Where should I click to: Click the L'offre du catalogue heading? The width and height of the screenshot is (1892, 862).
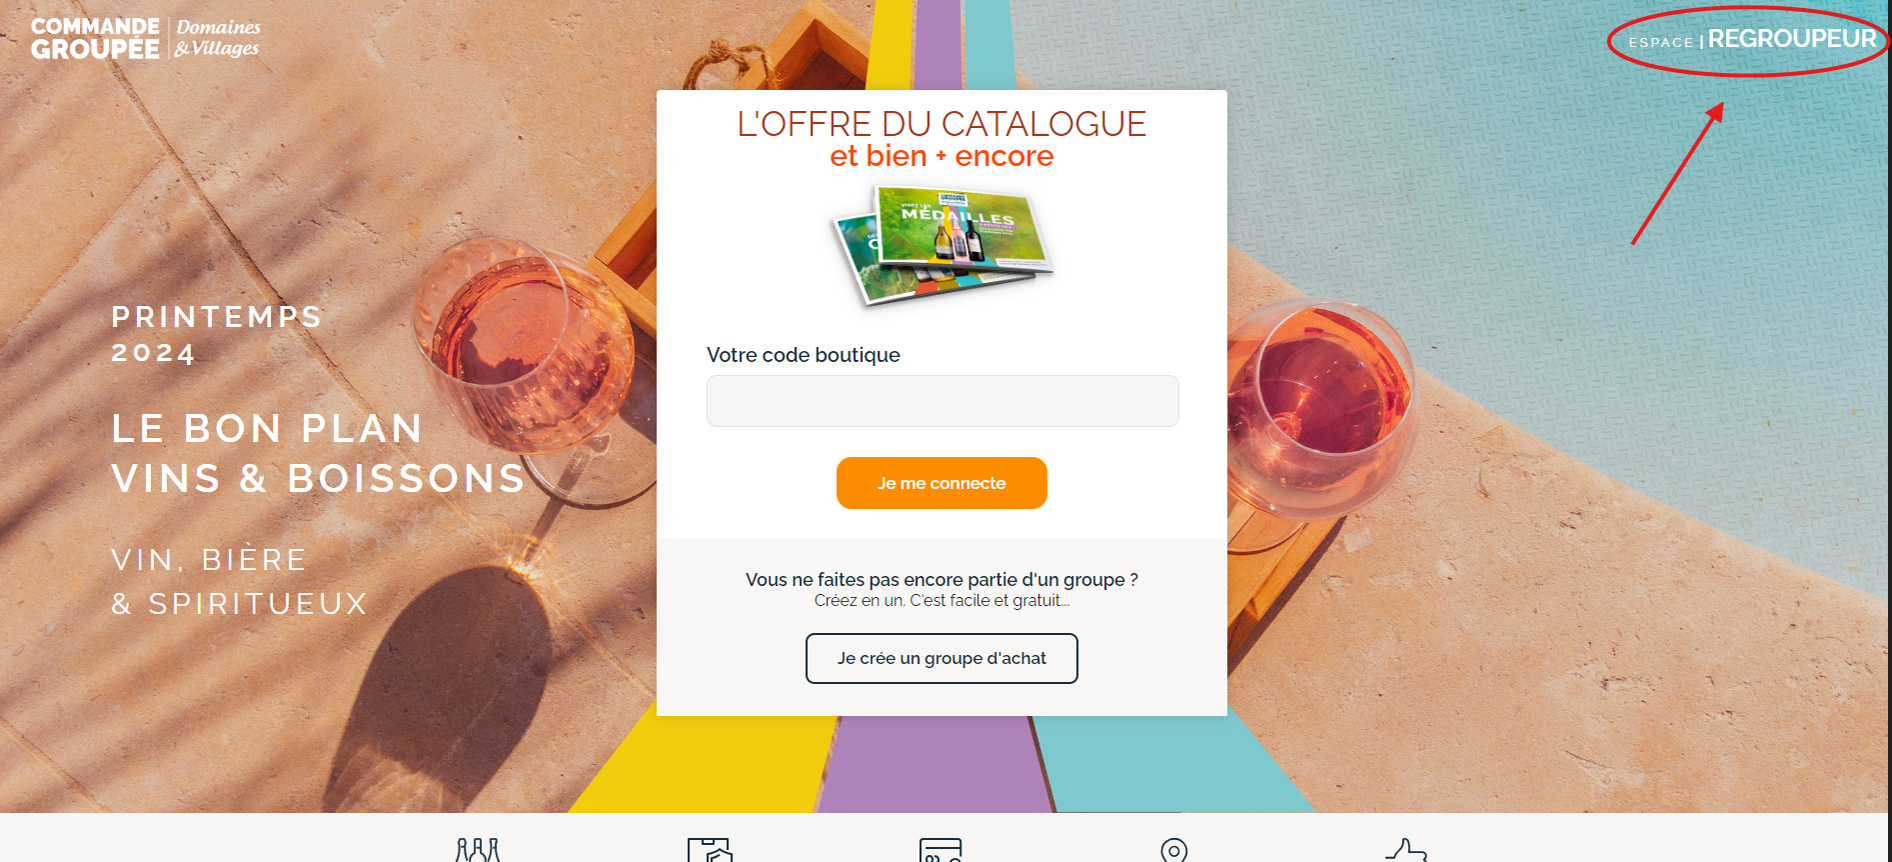942,124
